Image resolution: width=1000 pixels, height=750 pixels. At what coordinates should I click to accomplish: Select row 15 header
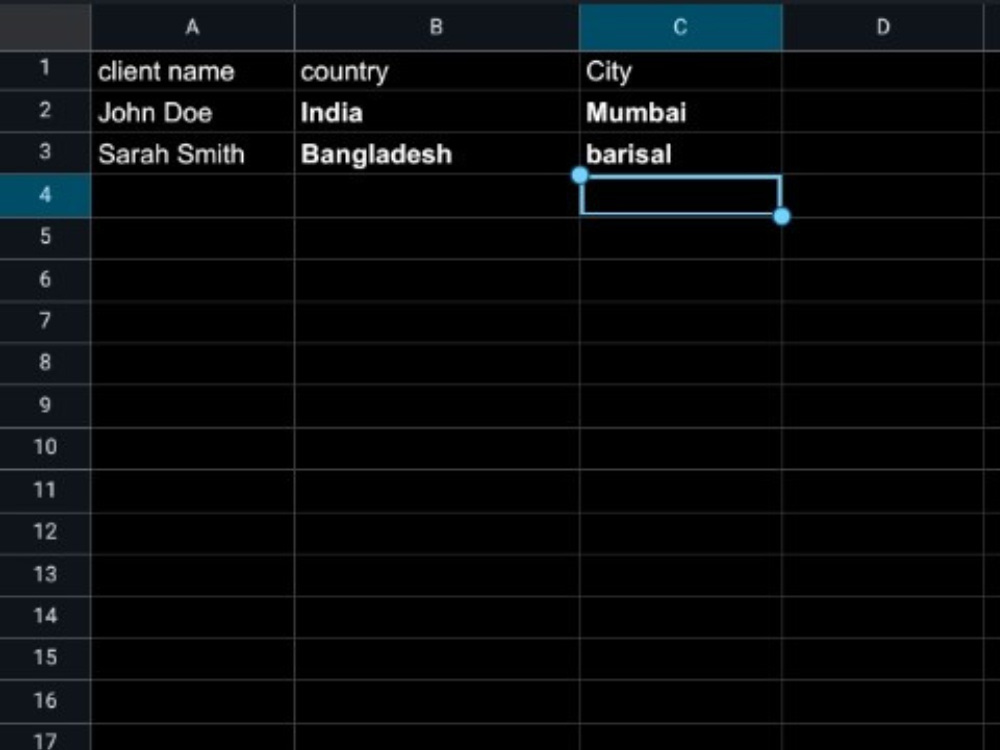45,658
